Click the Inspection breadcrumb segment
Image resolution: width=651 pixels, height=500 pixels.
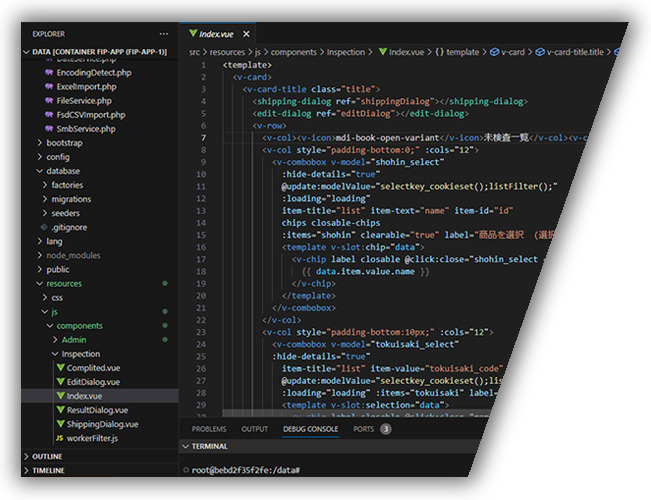click(x=345, y=52)
